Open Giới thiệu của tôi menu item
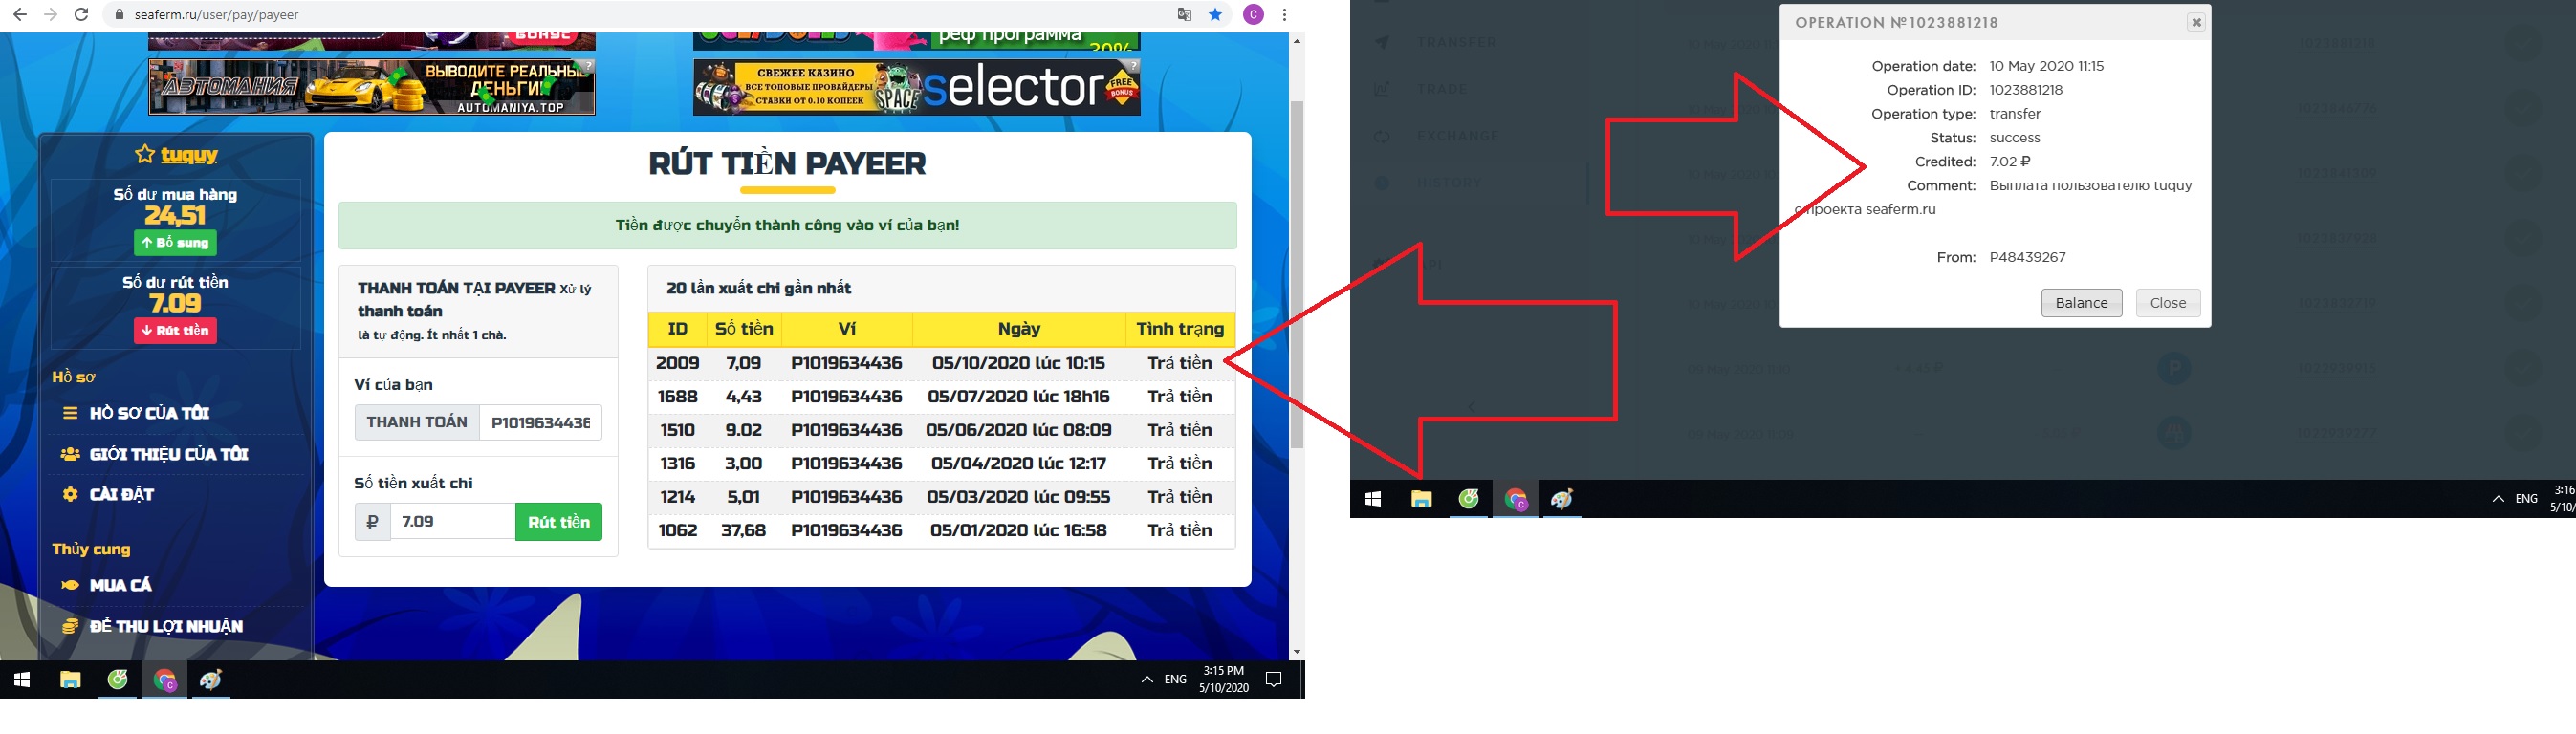This screenshot has height=734, width=2576. click(x=168, y=454)
